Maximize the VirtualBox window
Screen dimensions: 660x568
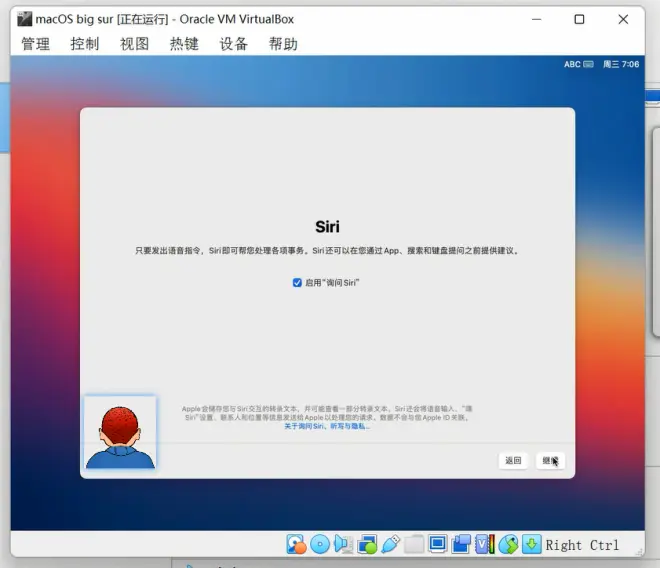tap(580, 19)
